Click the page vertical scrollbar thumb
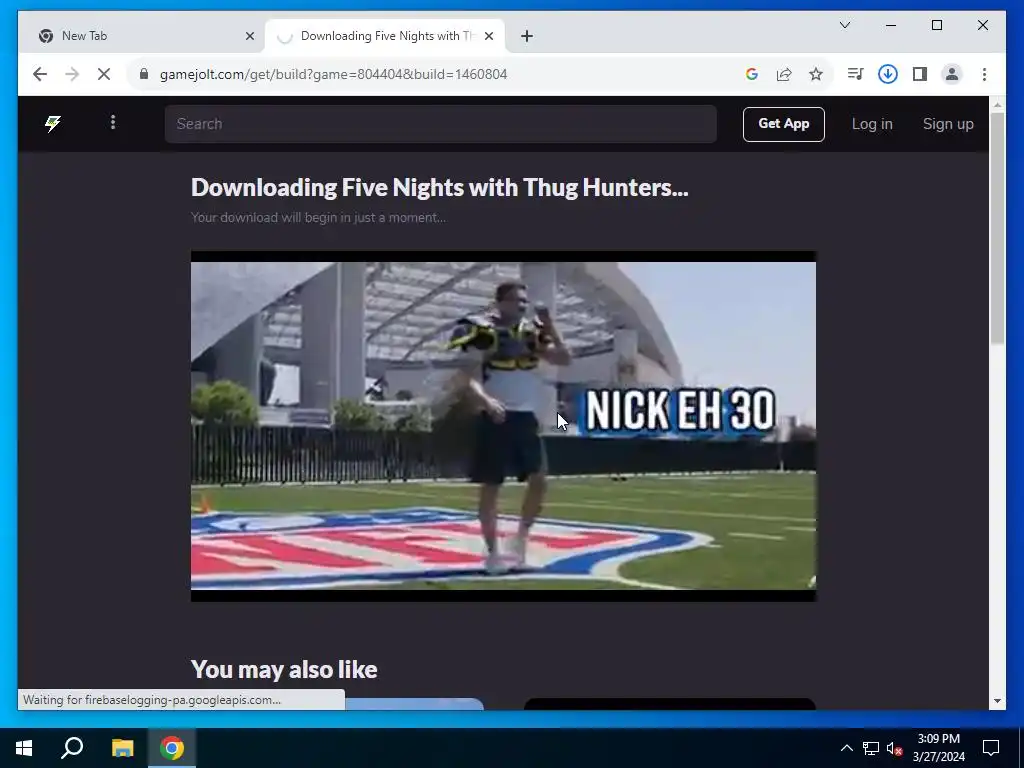Screen dimensions: 1024x768 997,229
